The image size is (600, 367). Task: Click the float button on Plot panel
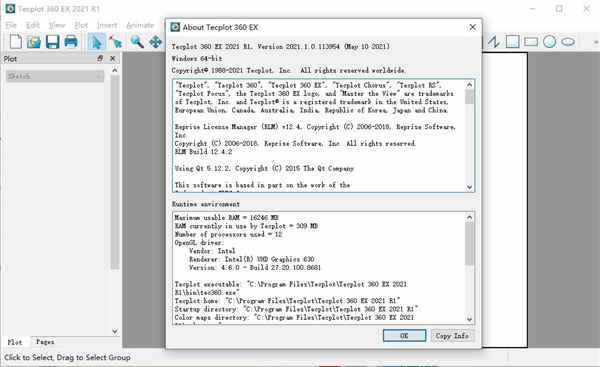[100, 59]
